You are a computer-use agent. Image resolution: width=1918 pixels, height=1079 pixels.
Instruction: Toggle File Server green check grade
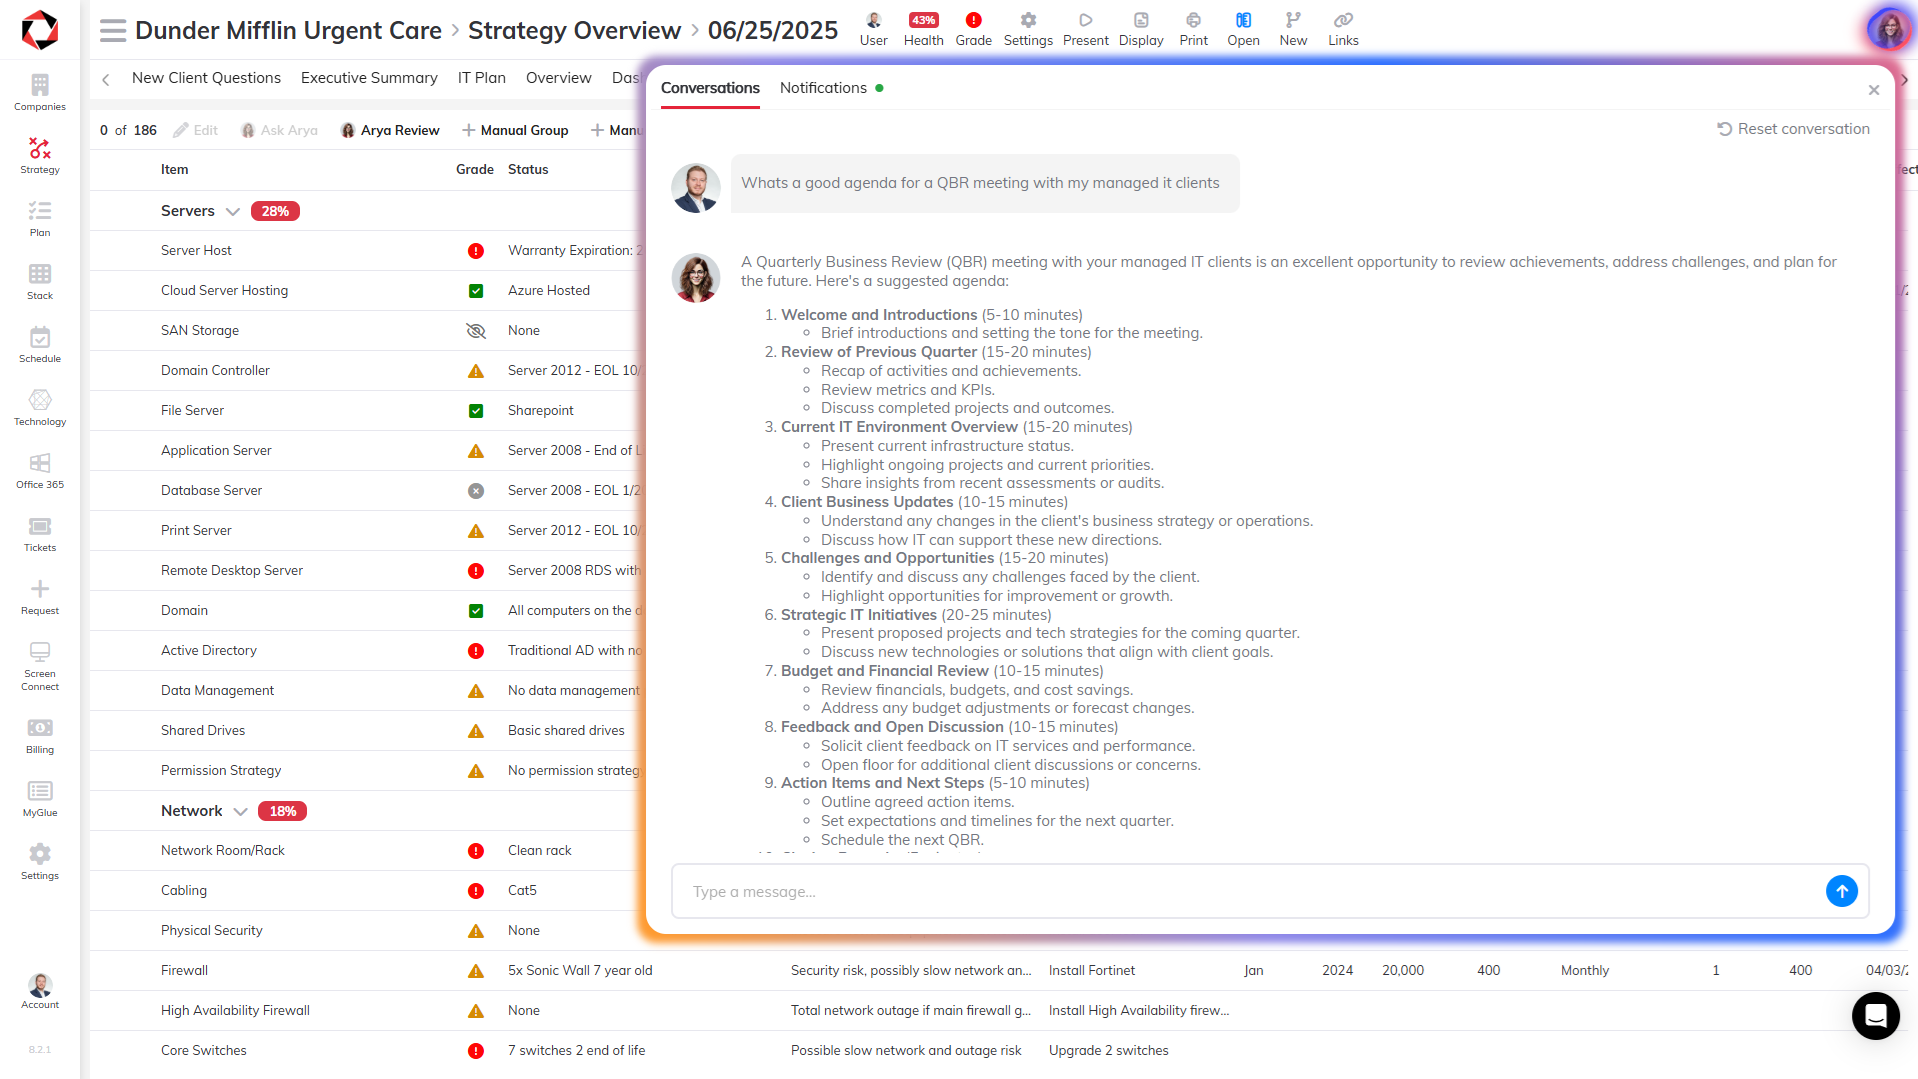476,411
